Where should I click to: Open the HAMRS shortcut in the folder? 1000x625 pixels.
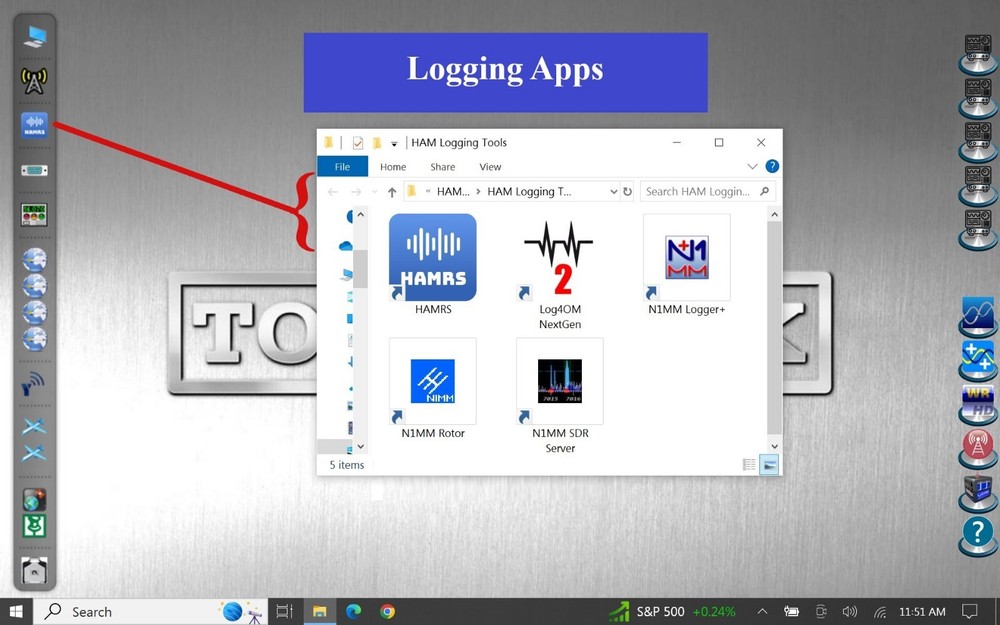432,258
